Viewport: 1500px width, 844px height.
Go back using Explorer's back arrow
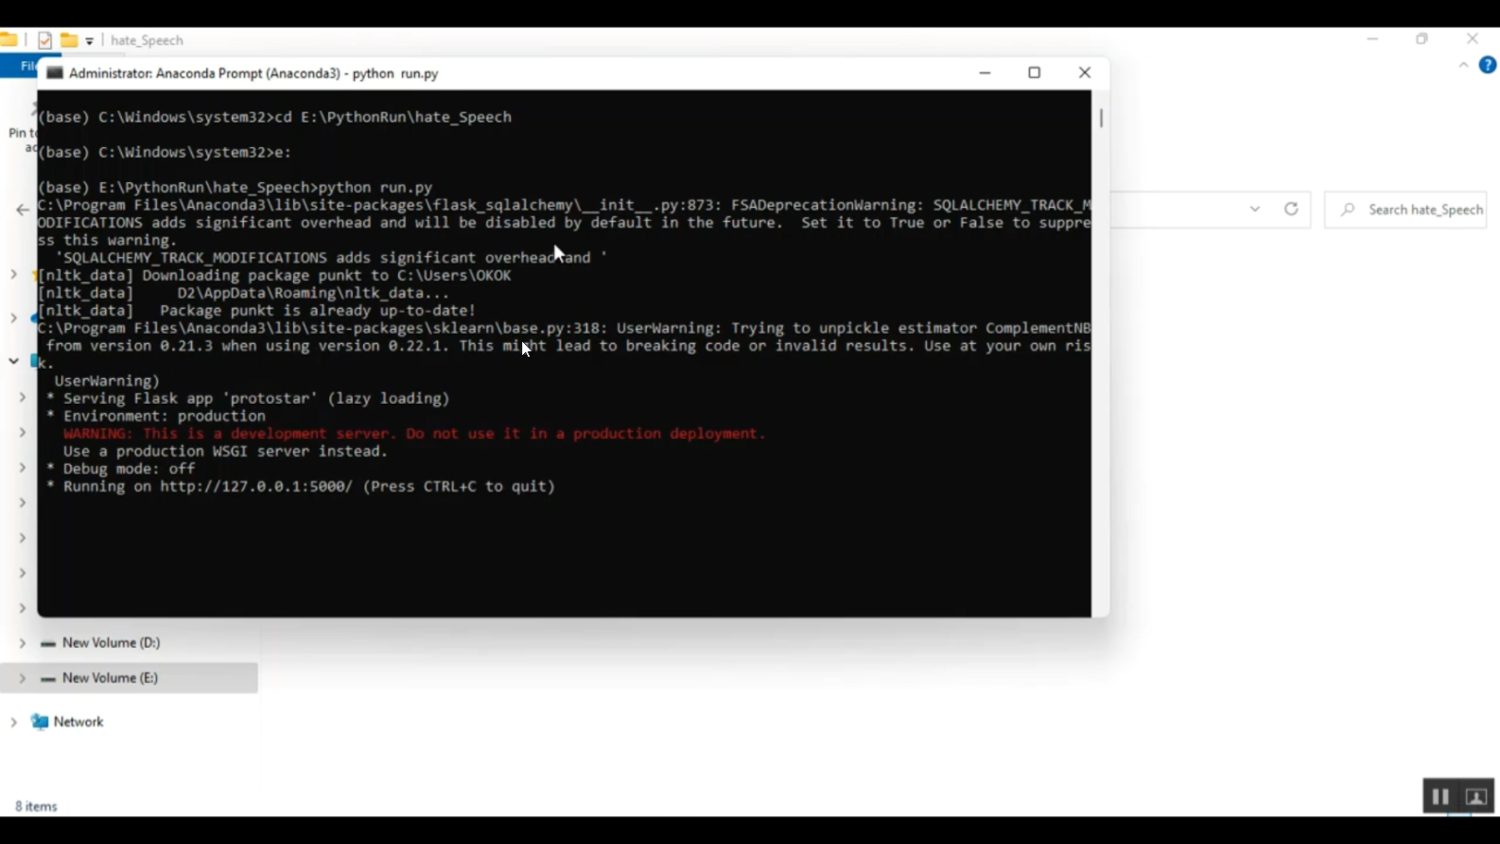tap(22, 210)
